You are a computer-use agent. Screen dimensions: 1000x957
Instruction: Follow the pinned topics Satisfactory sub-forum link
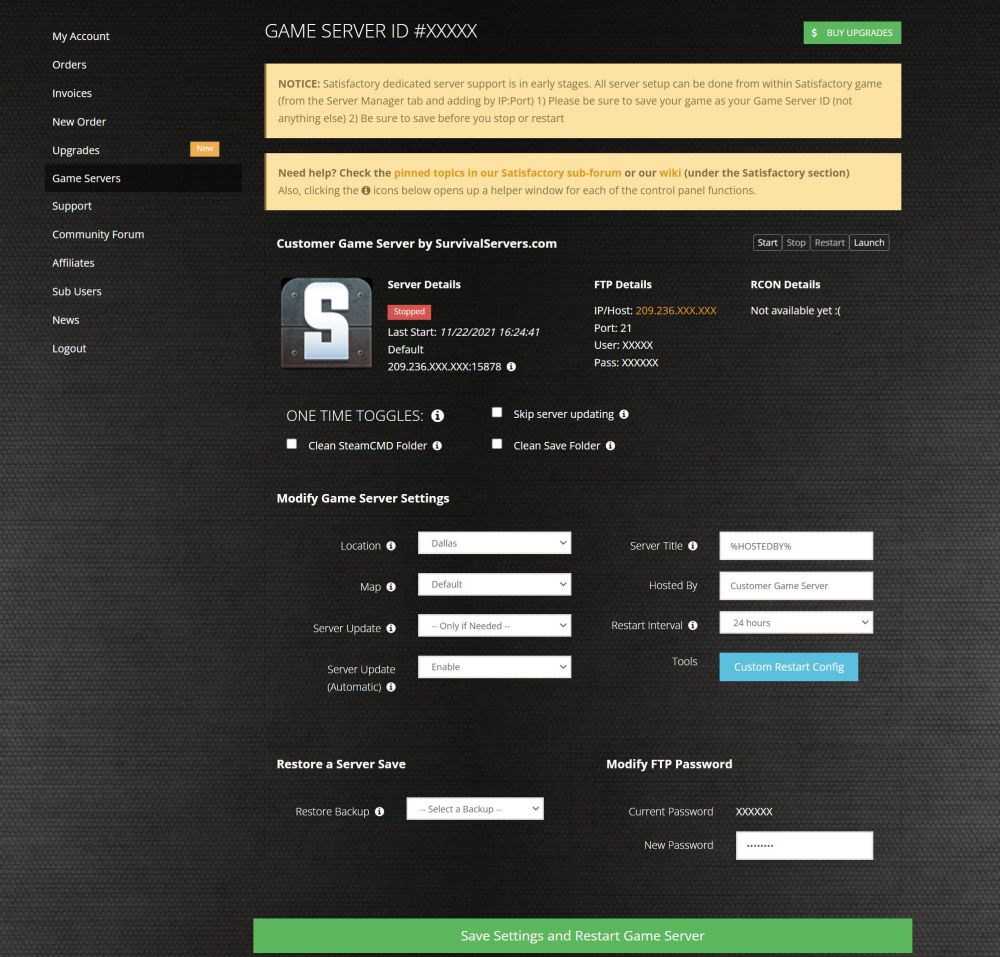(x=507, y=173)
